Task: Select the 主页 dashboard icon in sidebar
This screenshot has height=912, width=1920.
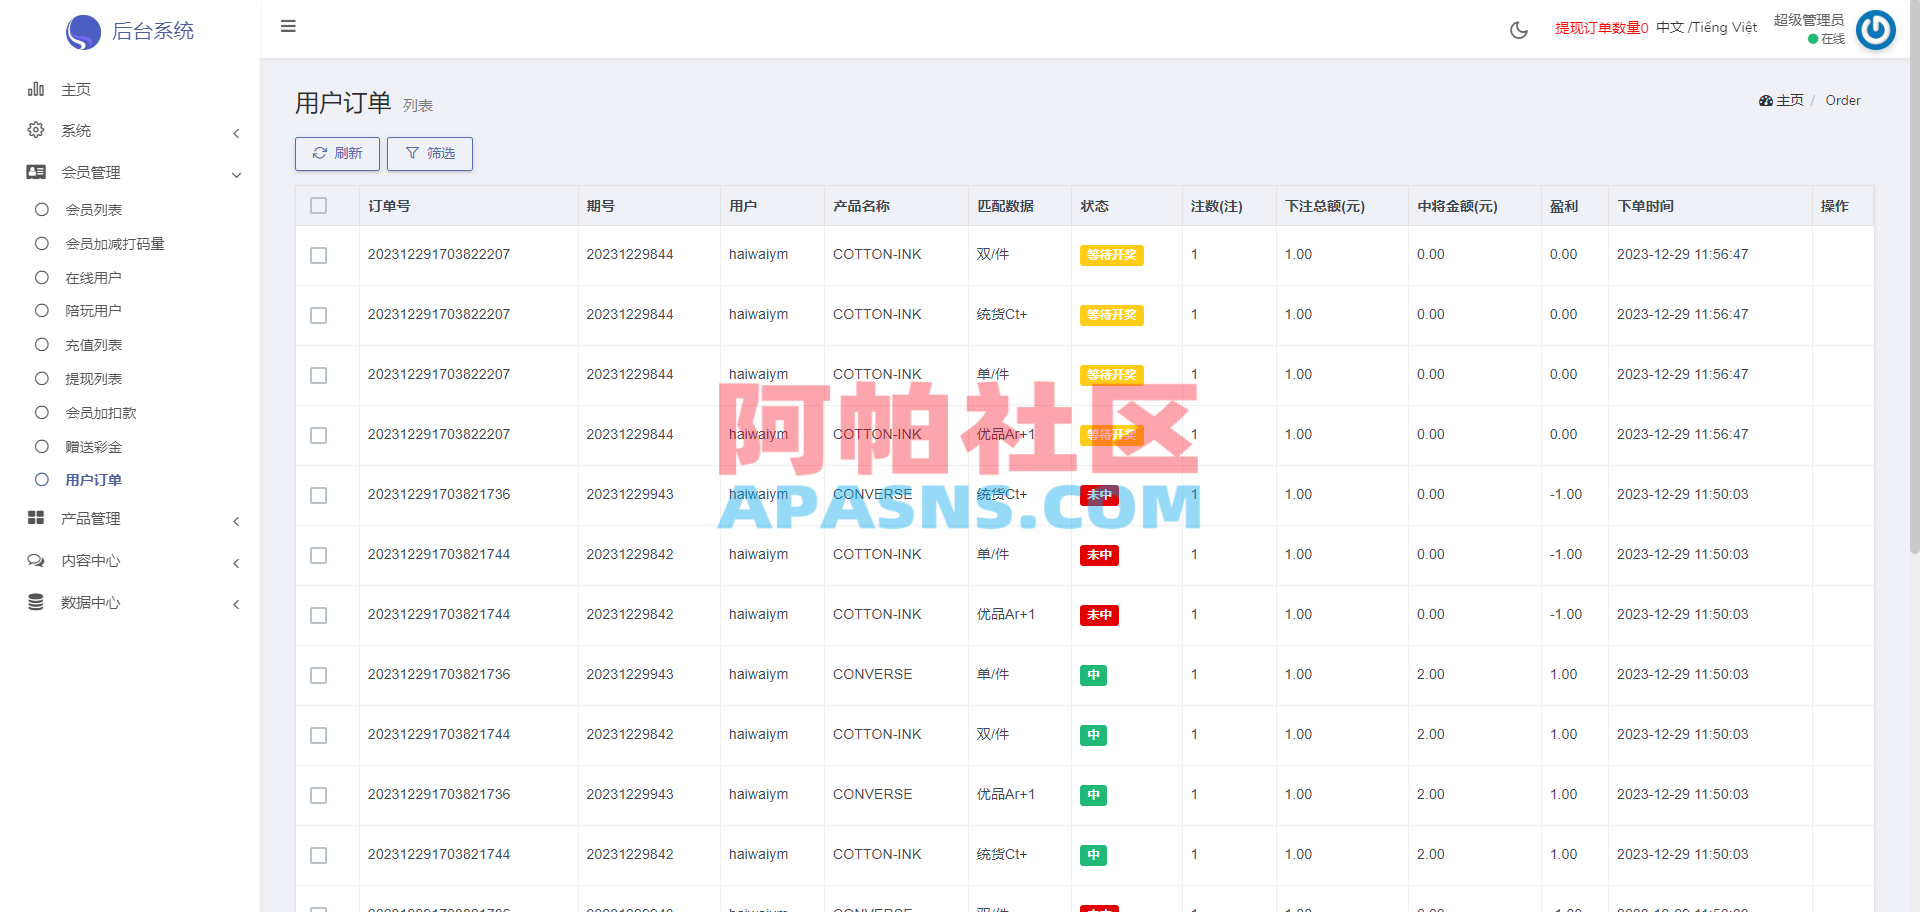Action: click(35, 89)
